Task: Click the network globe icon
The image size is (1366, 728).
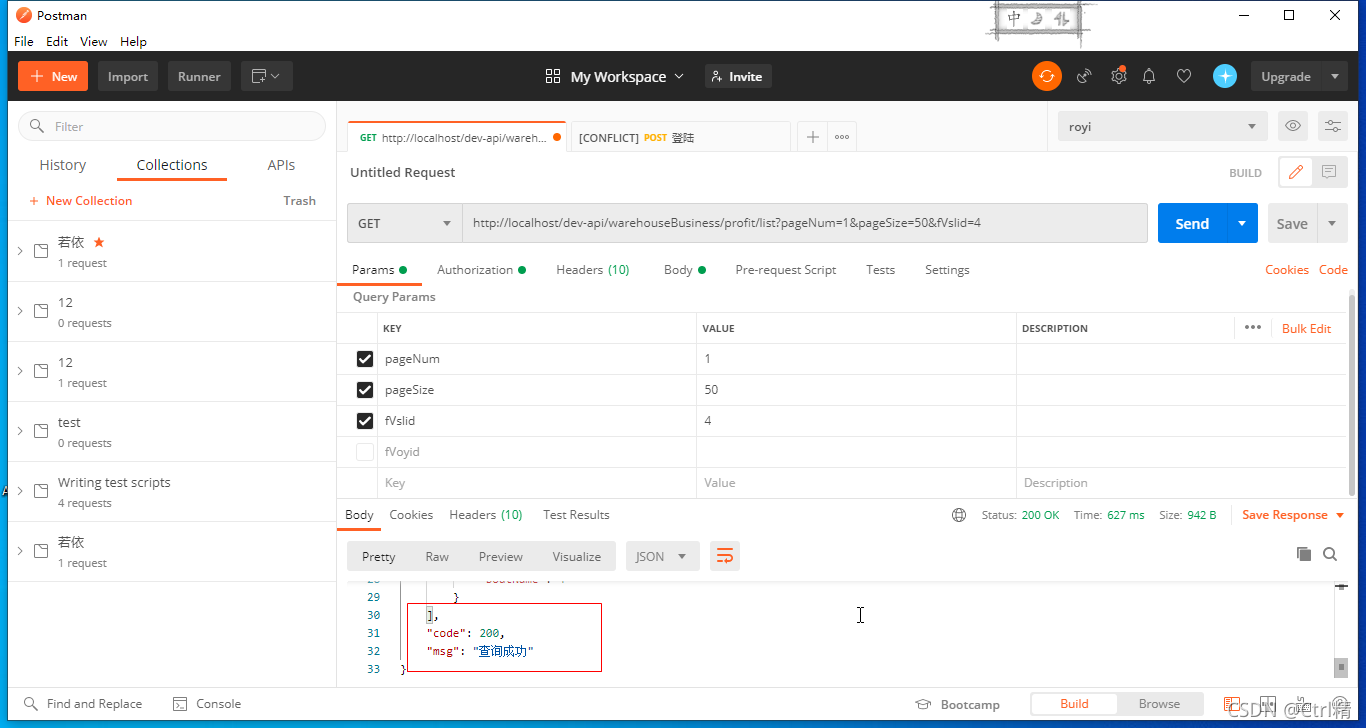Action: (x=959, y=515)
